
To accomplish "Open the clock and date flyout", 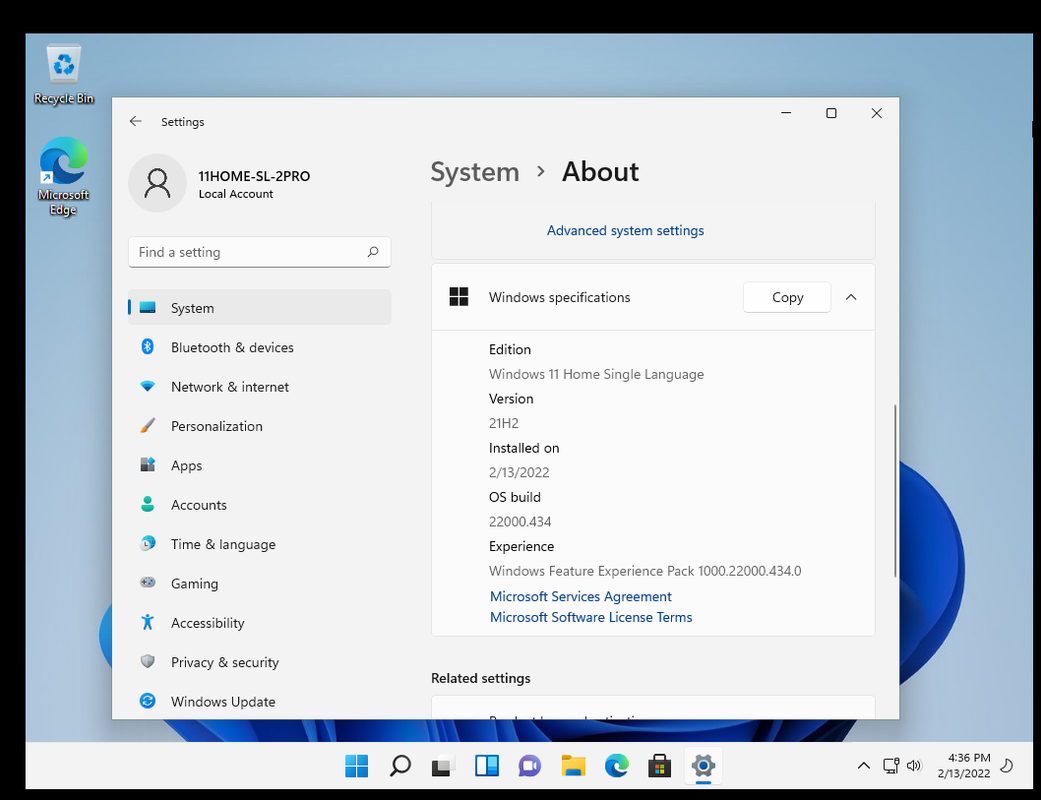I will pyautogui.click(x=964, y=765).
